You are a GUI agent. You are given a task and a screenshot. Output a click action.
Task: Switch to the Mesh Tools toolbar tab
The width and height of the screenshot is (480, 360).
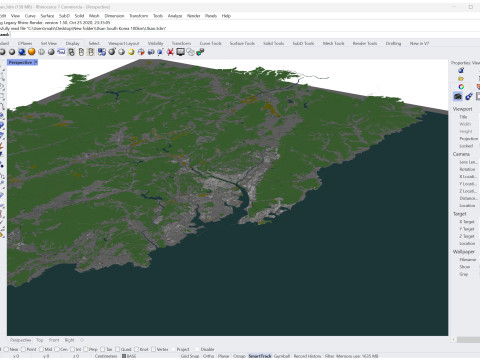click(x=333, y=43)
